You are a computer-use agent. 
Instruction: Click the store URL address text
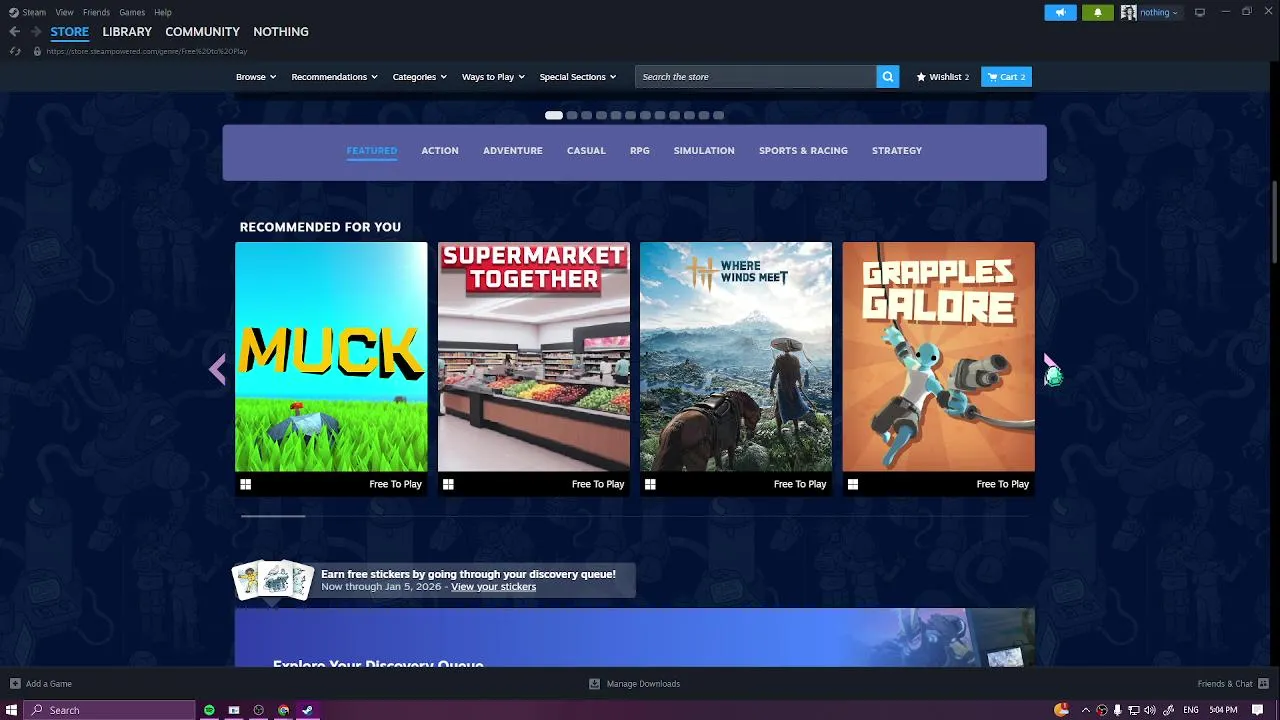[x=146, y=51]
